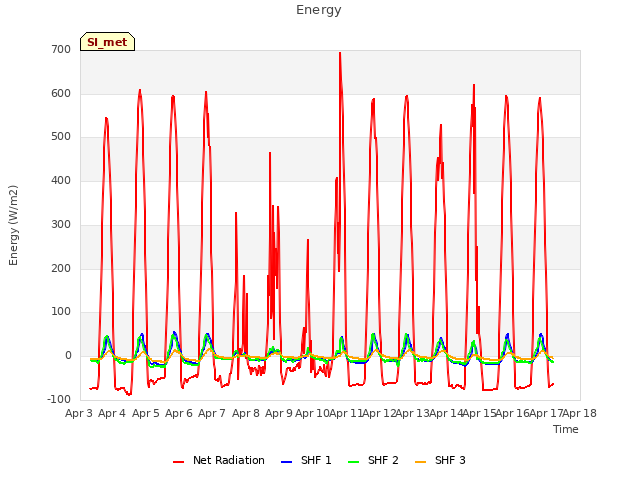
Task: Click the 500 y-axis tick label
Action: tap(61, 137)
